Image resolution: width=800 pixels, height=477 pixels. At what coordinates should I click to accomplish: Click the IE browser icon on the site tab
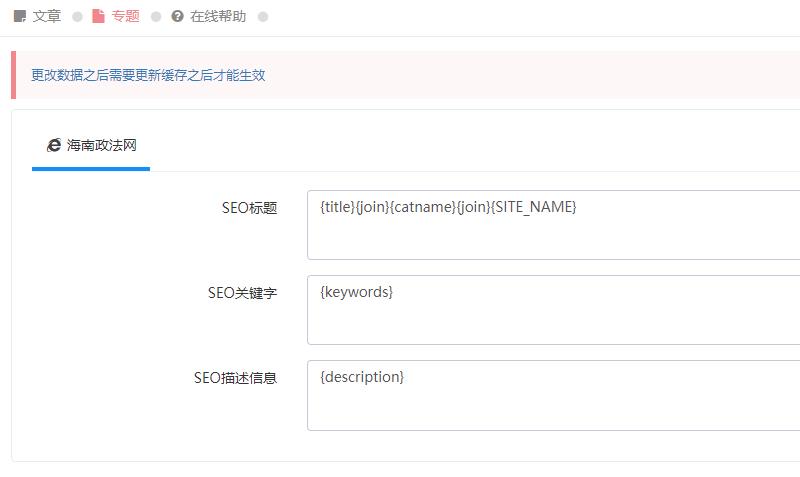pyautogui.click(x=54, y=145)
